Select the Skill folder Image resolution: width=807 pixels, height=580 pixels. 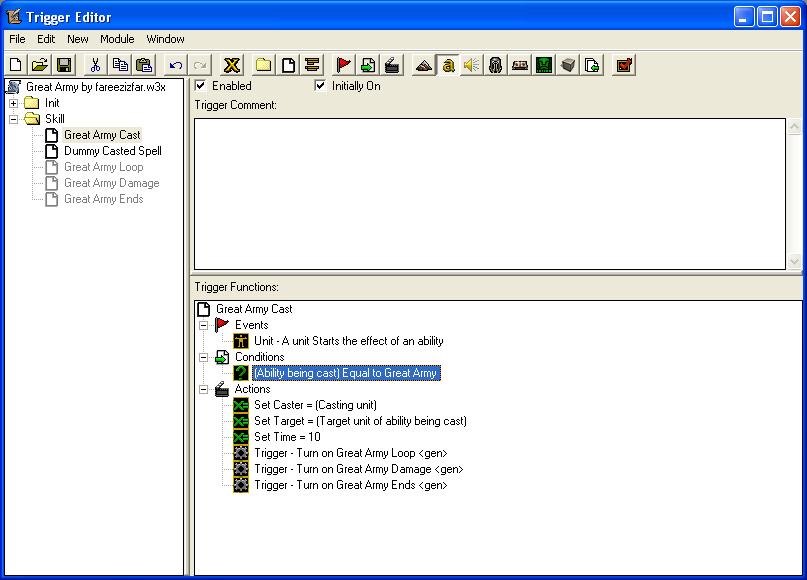point(55,119)
